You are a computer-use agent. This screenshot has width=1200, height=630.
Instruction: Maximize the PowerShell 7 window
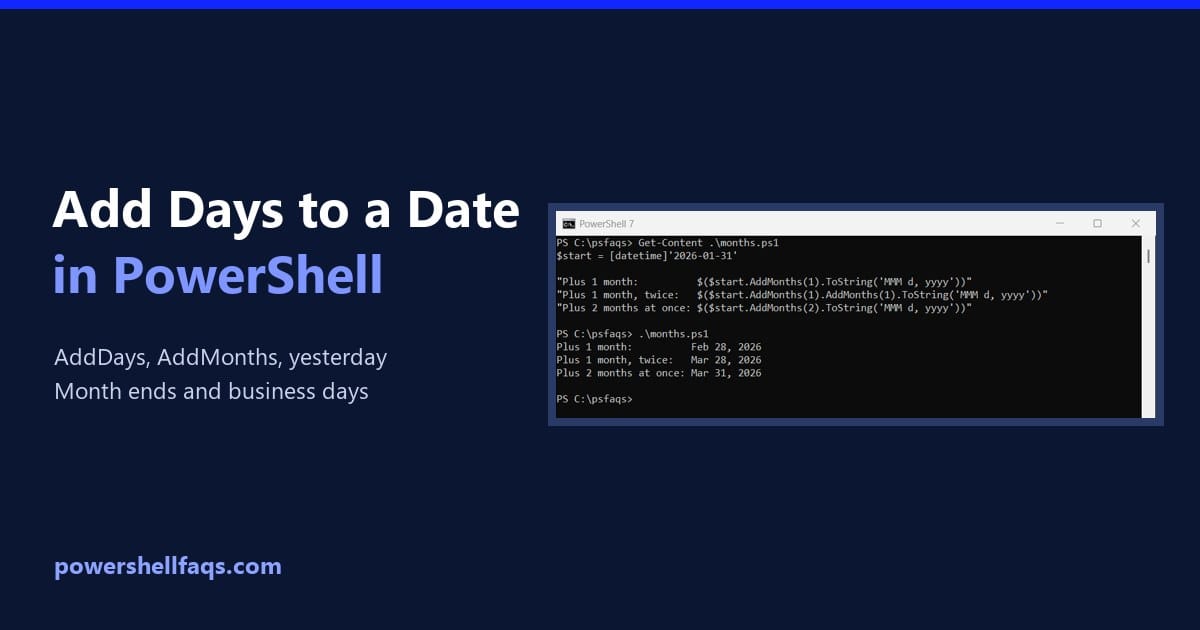click(x=1097, y=223)
